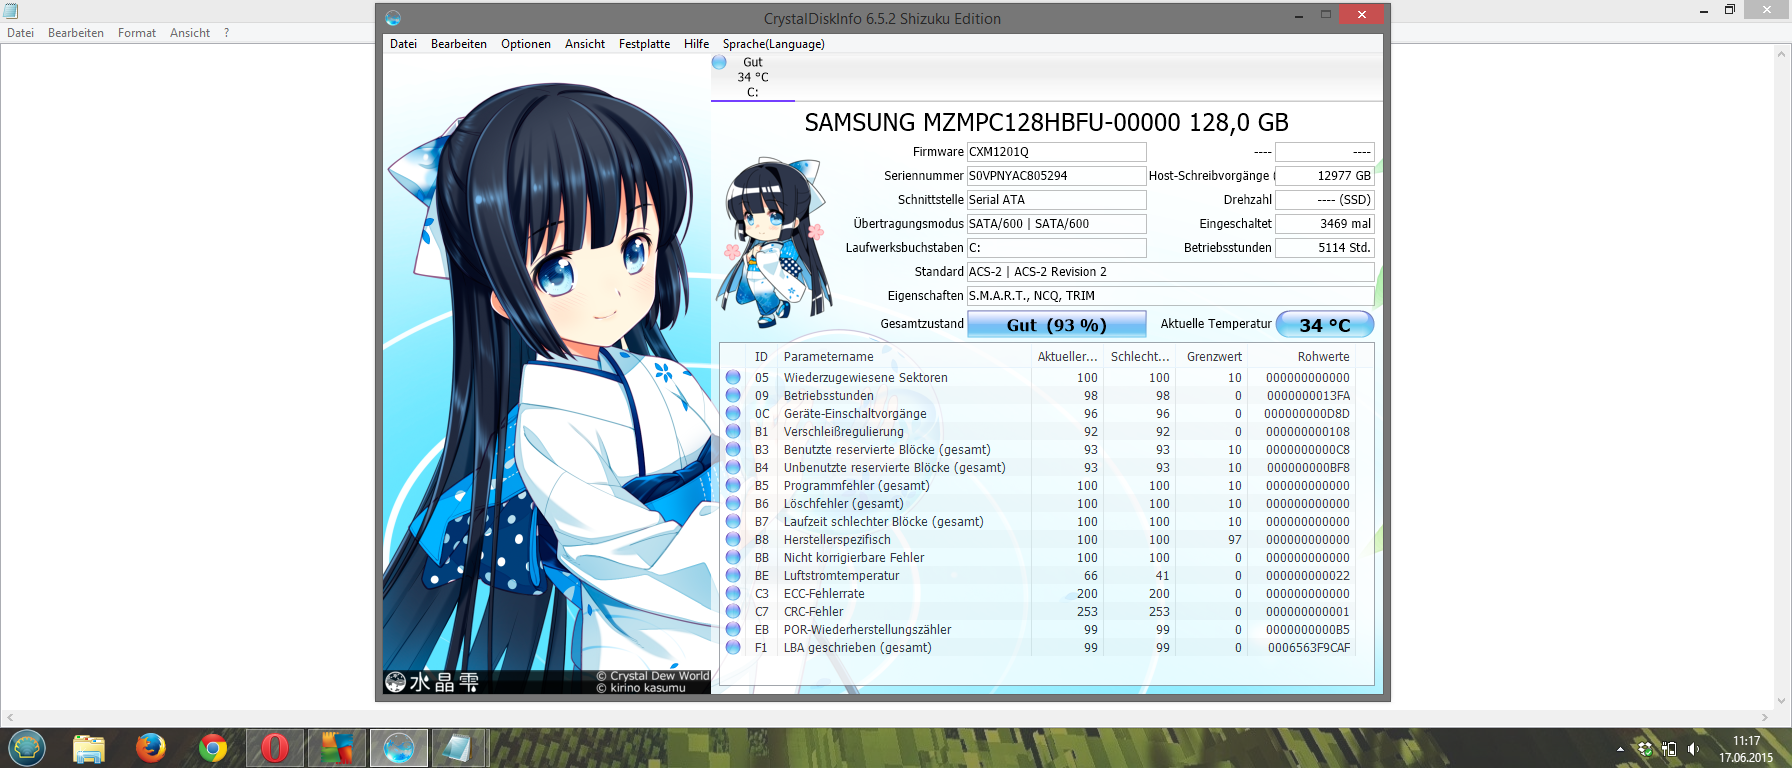
Task: Click status icon for Verschleißregulierung row
Action: [x=733, y=431]
